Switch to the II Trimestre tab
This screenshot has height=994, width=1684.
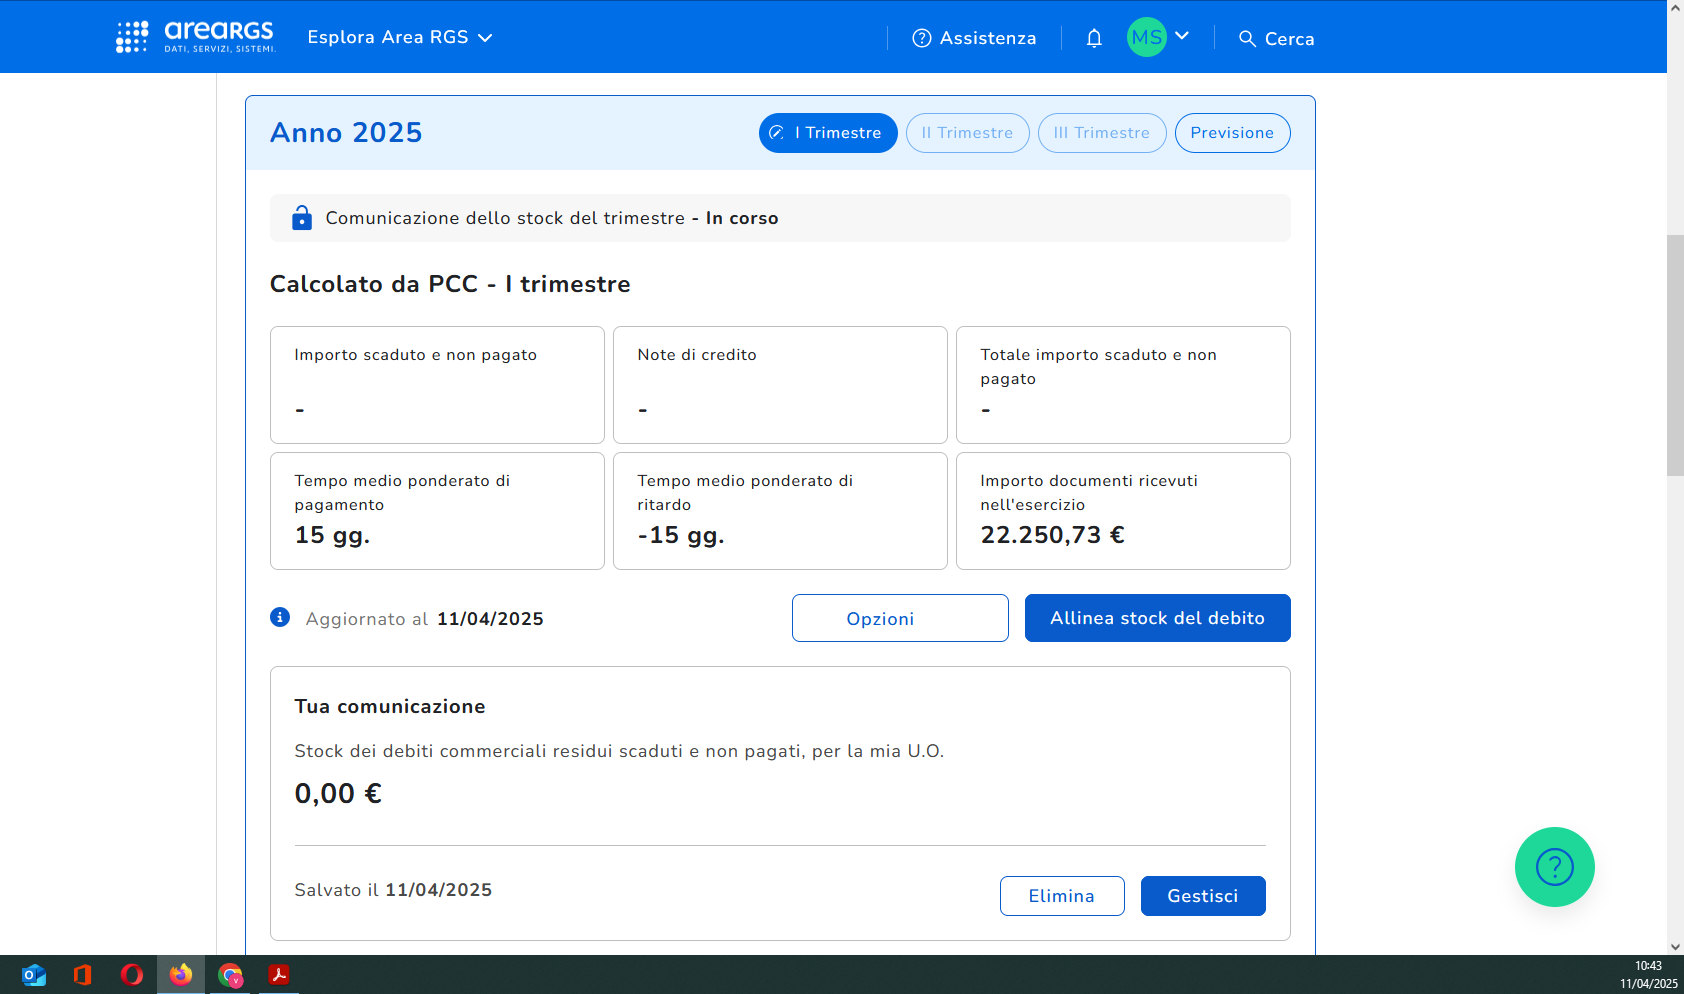point(967,133)
